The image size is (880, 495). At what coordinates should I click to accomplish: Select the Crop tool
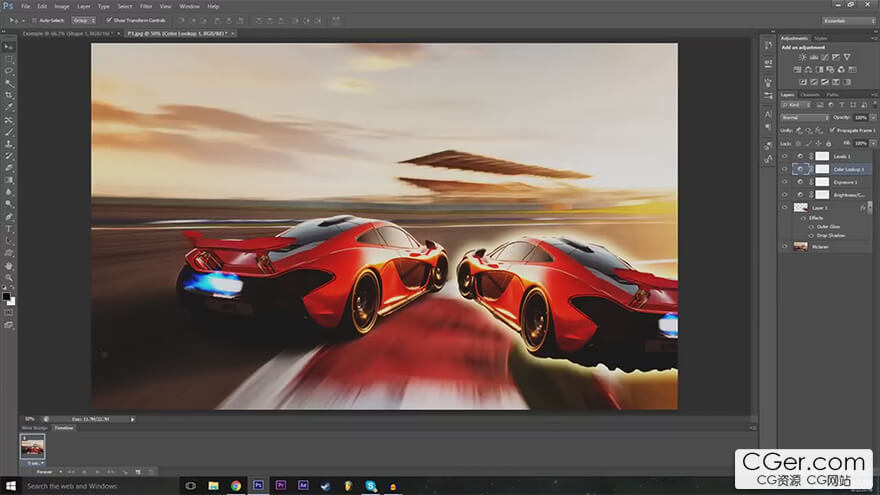point(8,95)
